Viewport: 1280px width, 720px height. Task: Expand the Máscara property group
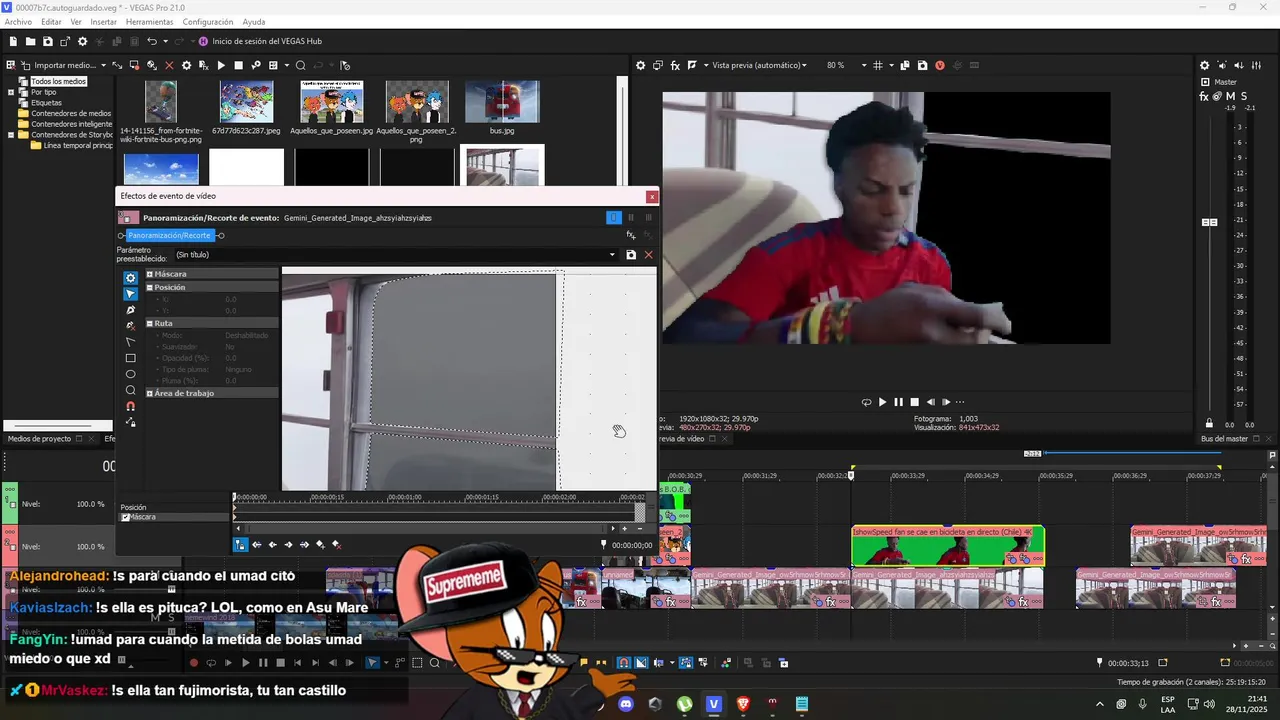150,274
